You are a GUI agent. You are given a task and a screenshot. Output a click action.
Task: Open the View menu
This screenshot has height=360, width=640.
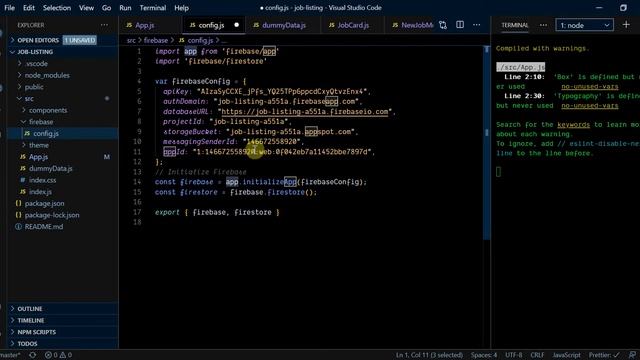86,8
